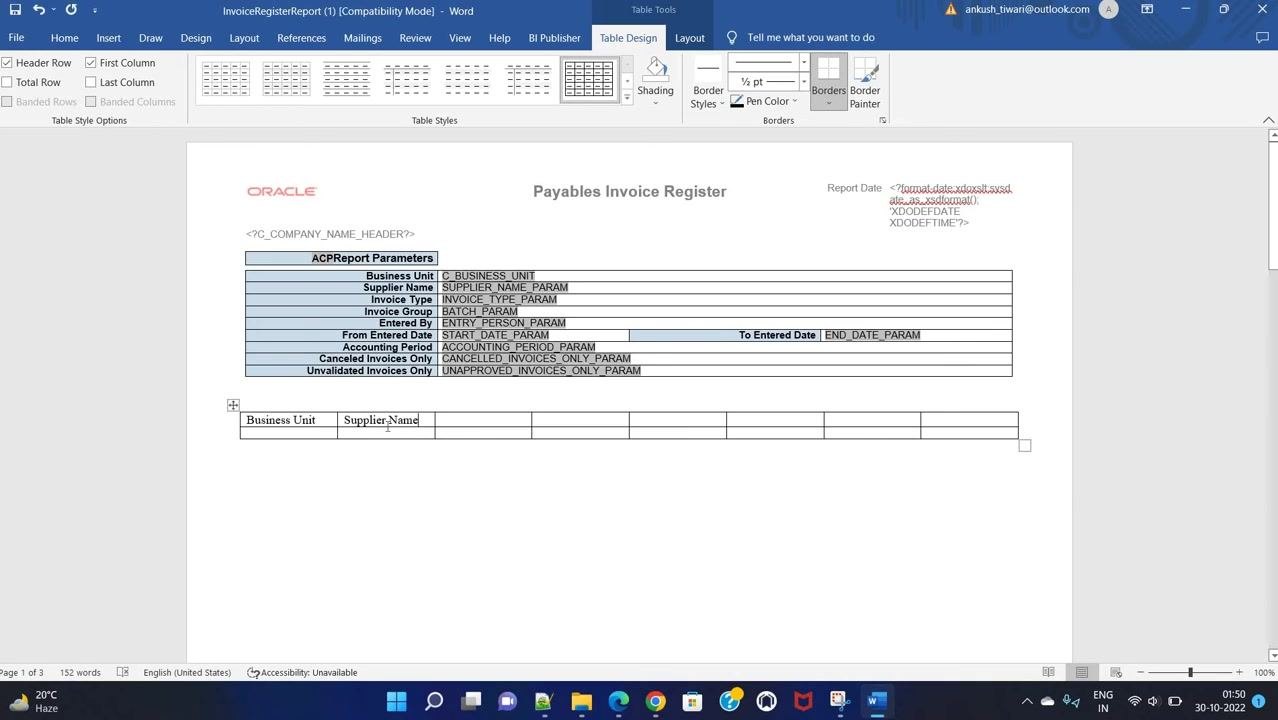
Task: Click the 100% zoom level
Action: point(1263,673)
